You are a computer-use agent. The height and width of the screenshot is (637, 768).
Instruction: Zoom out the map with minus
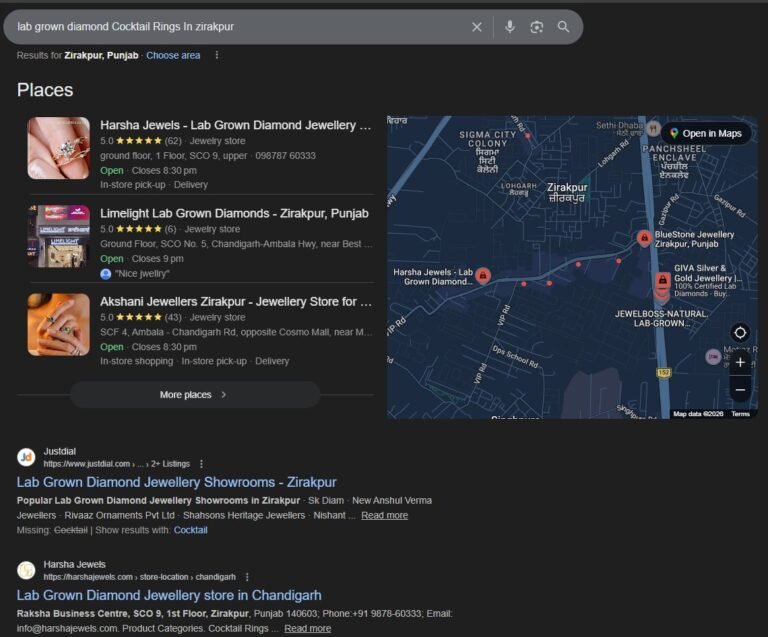pos(740,390)
